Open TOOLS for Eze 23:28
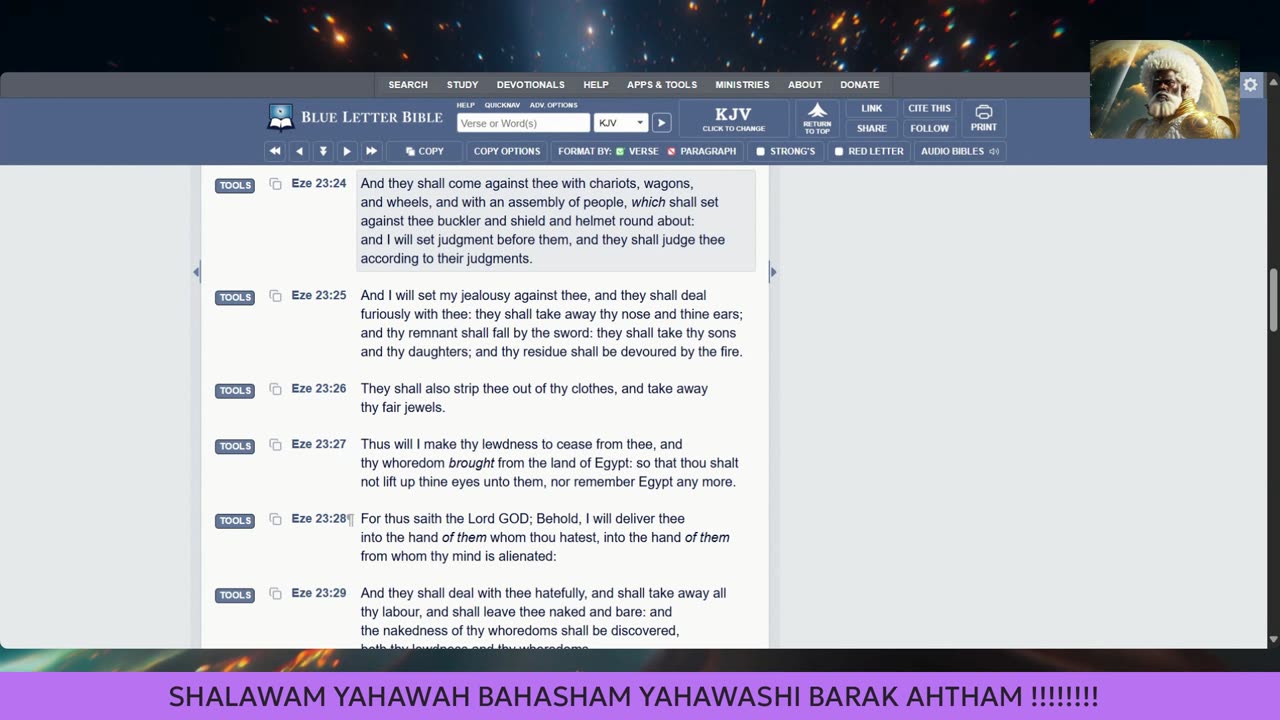Screen dimensions: 1280x720 tap(235, 520)
